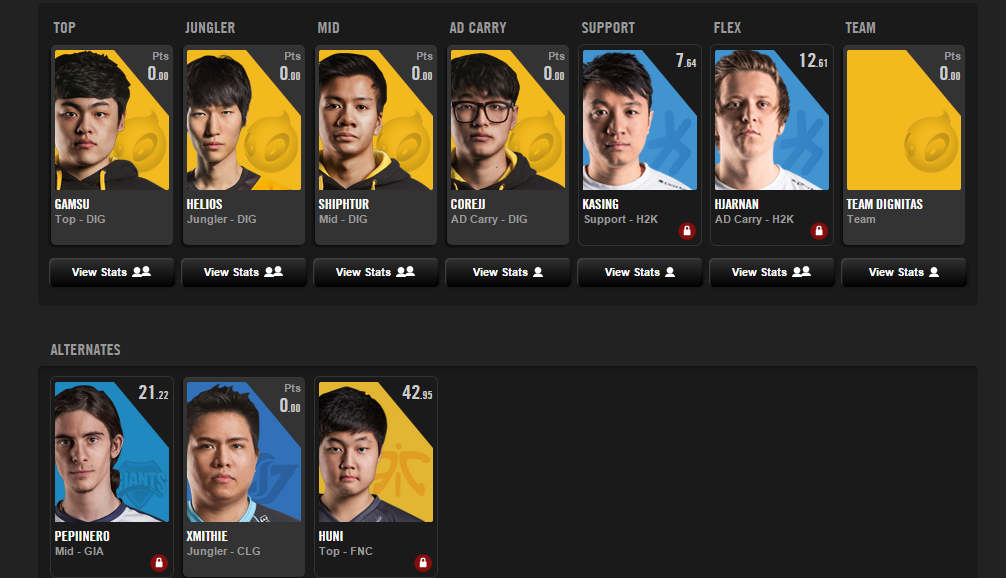Choose alternate Huni's portrait
Viewport: 1006px width, 578px height.
(376, 452)
